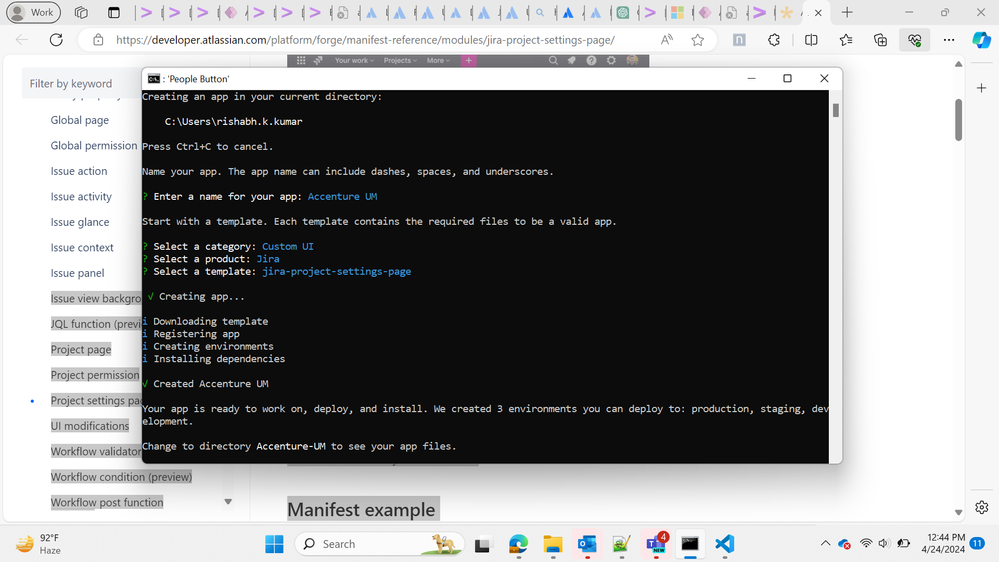Open Edge sidebar settings gear
Image resolution: width=999 pixels, height=562 pixels.
(981, 507)
